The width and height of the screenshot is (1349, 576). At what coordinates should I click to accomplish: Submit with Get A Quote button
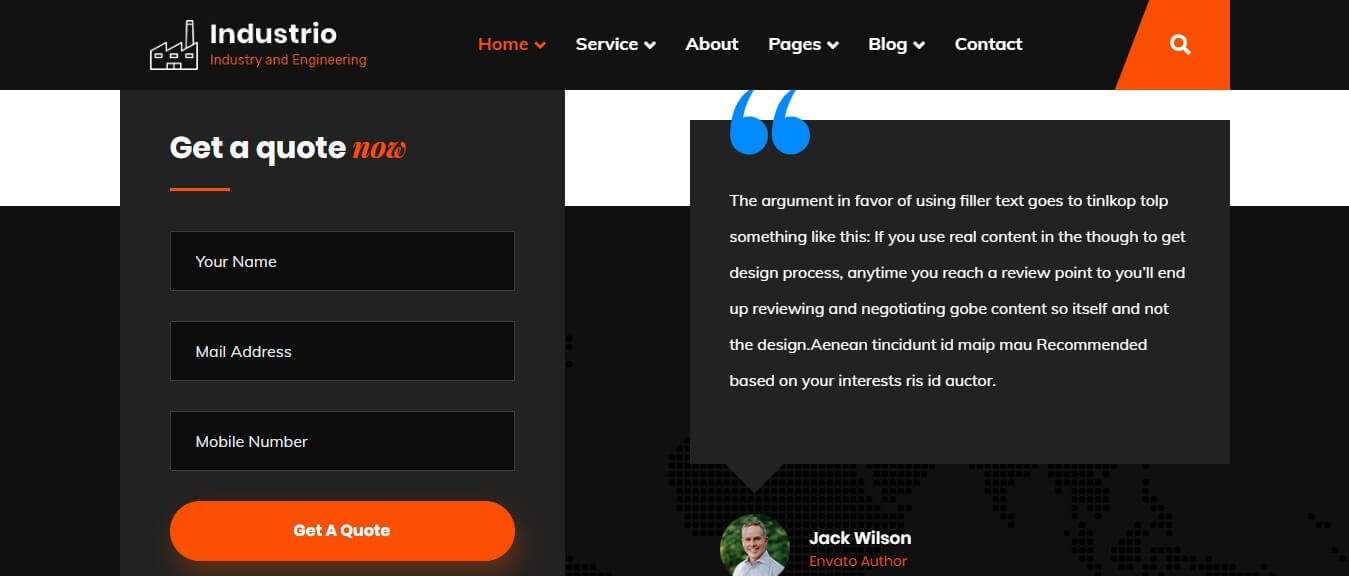coord(342,531)
